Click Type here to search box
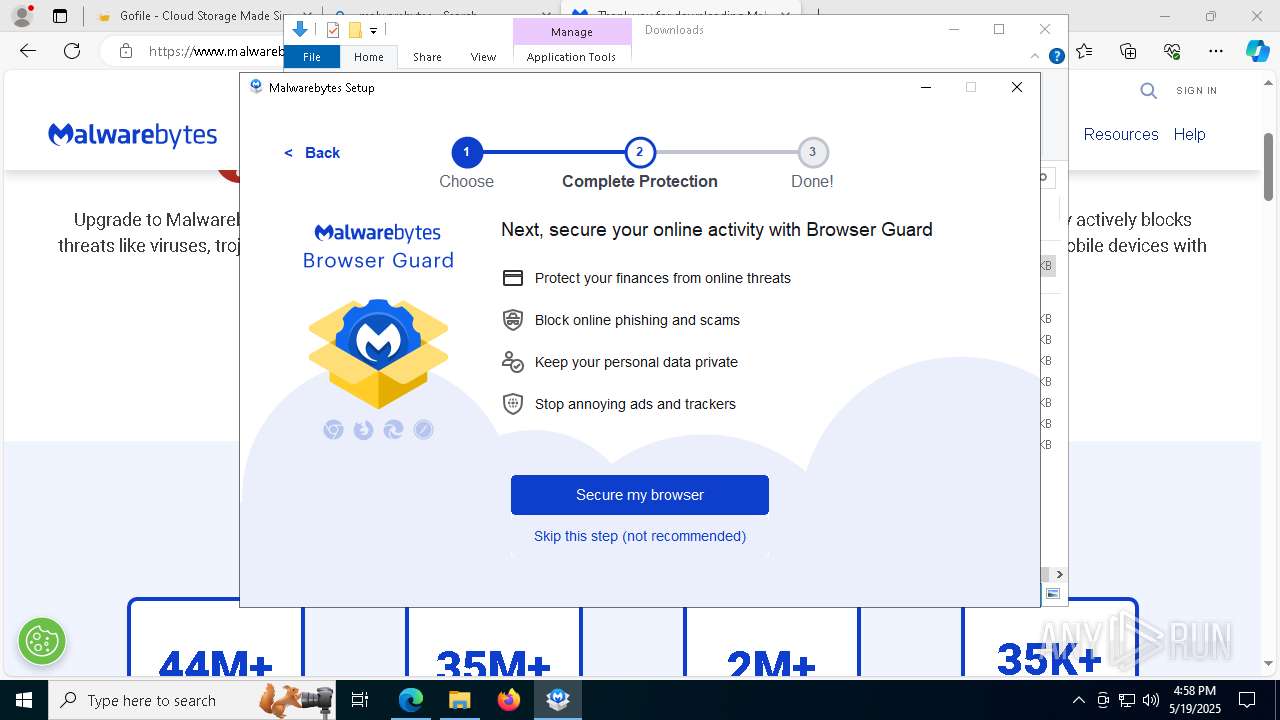Image resolution: width=1280 pixels, height=720 pixels. click(x=191, y=700)
